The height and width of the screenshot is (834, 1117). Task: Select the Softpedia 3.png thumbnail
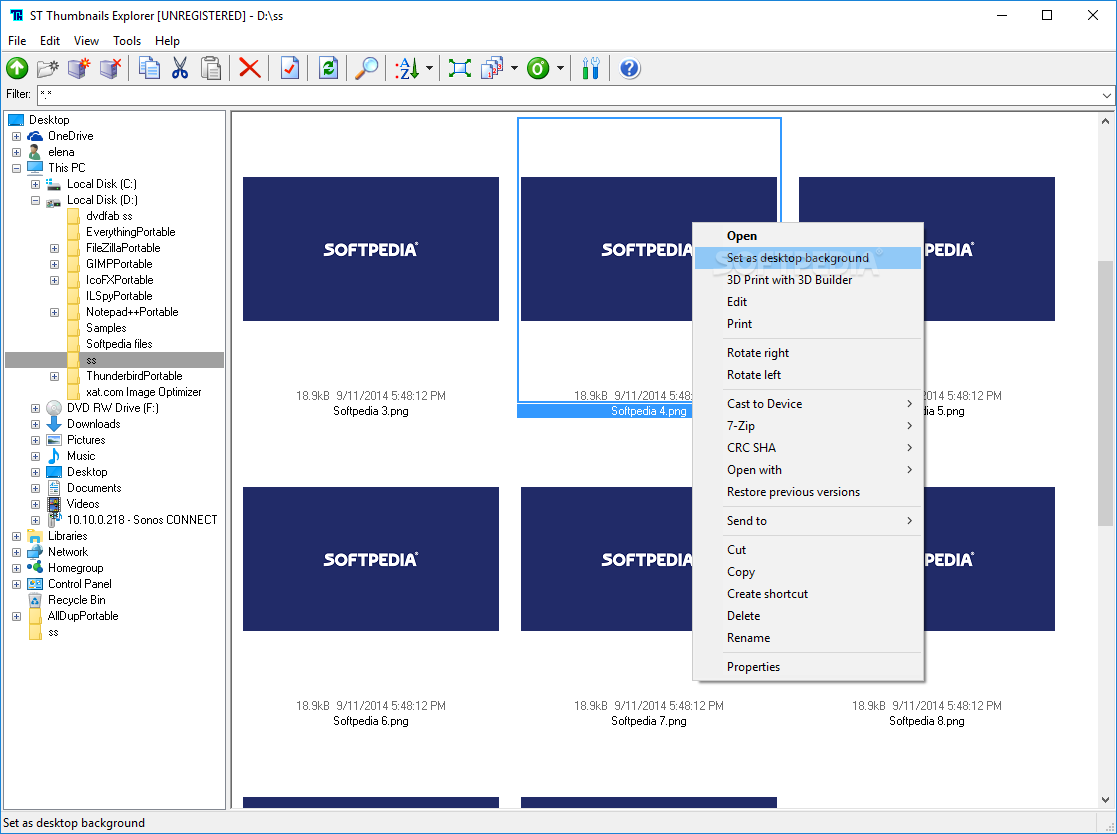[x=370, y=249]
